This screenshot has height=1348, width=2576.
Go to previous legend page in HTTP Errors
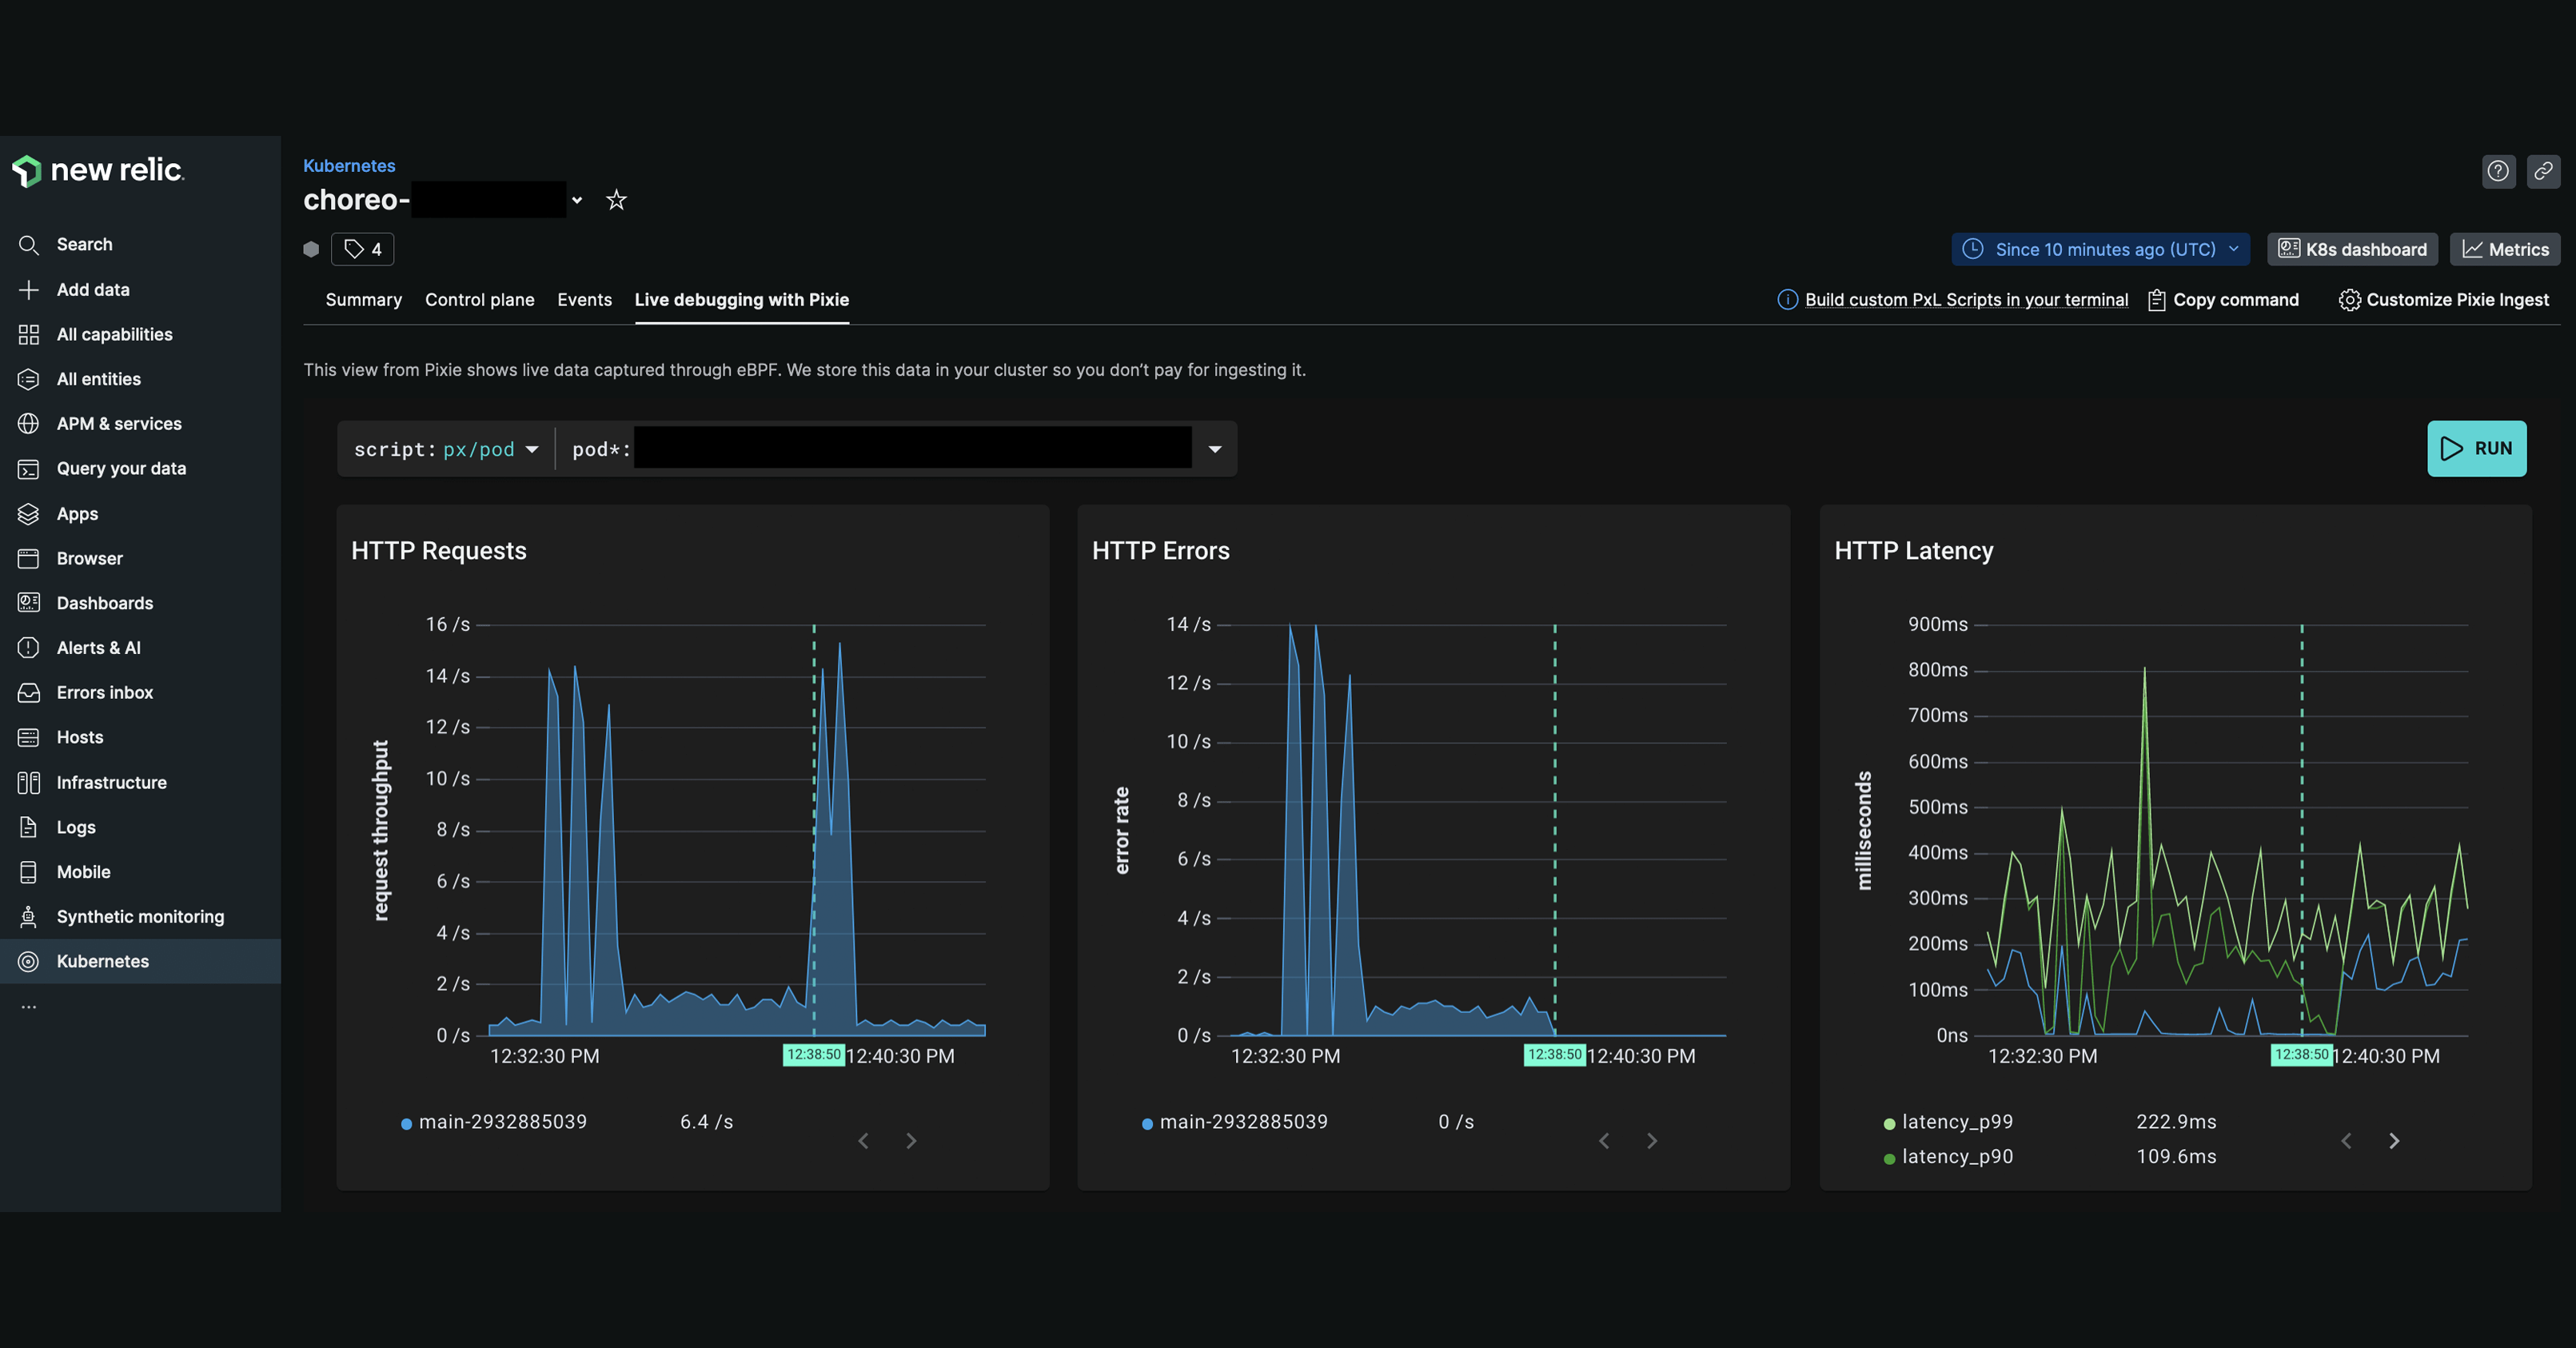coord(1605,1141)
